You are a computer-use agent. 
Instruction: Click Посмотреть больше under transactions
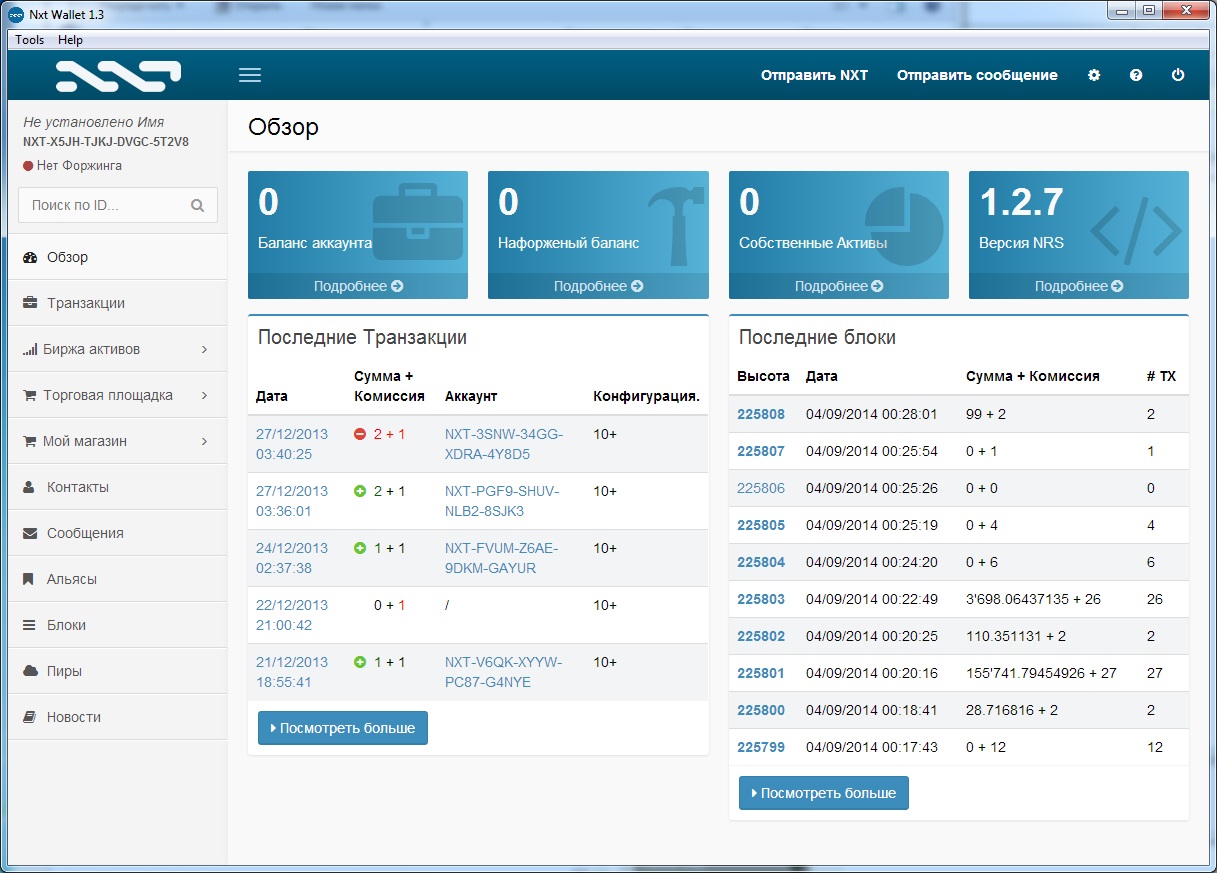(342, 728)
